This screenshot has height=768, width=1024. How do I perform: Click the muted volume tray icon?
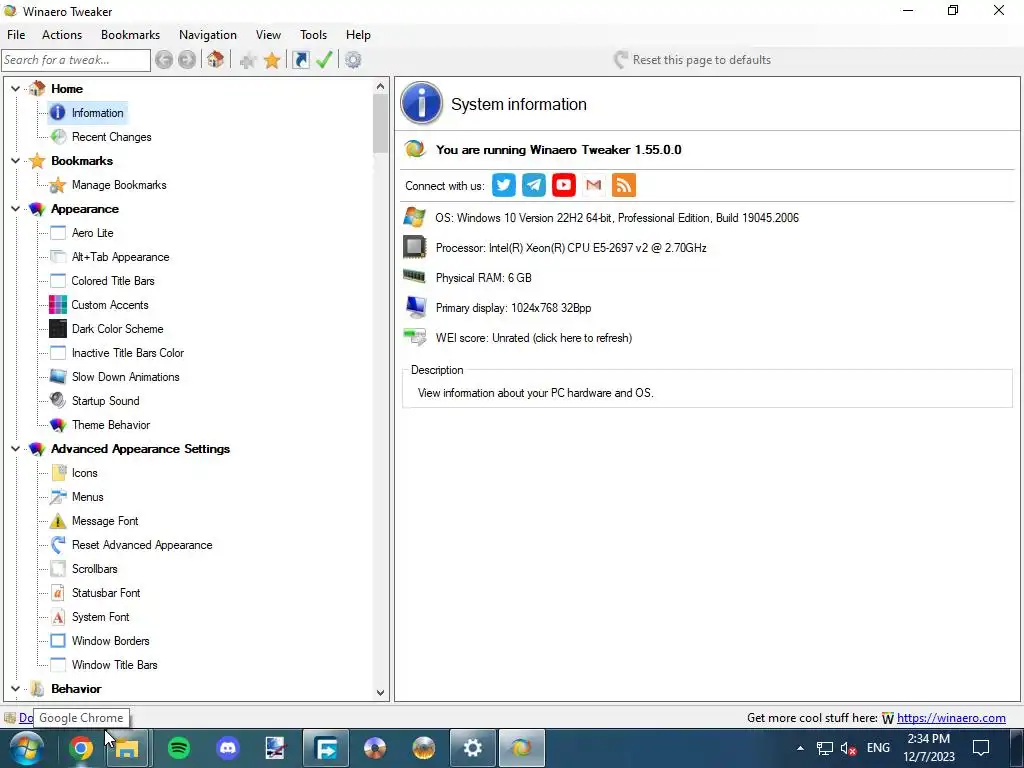coord(848,749)
